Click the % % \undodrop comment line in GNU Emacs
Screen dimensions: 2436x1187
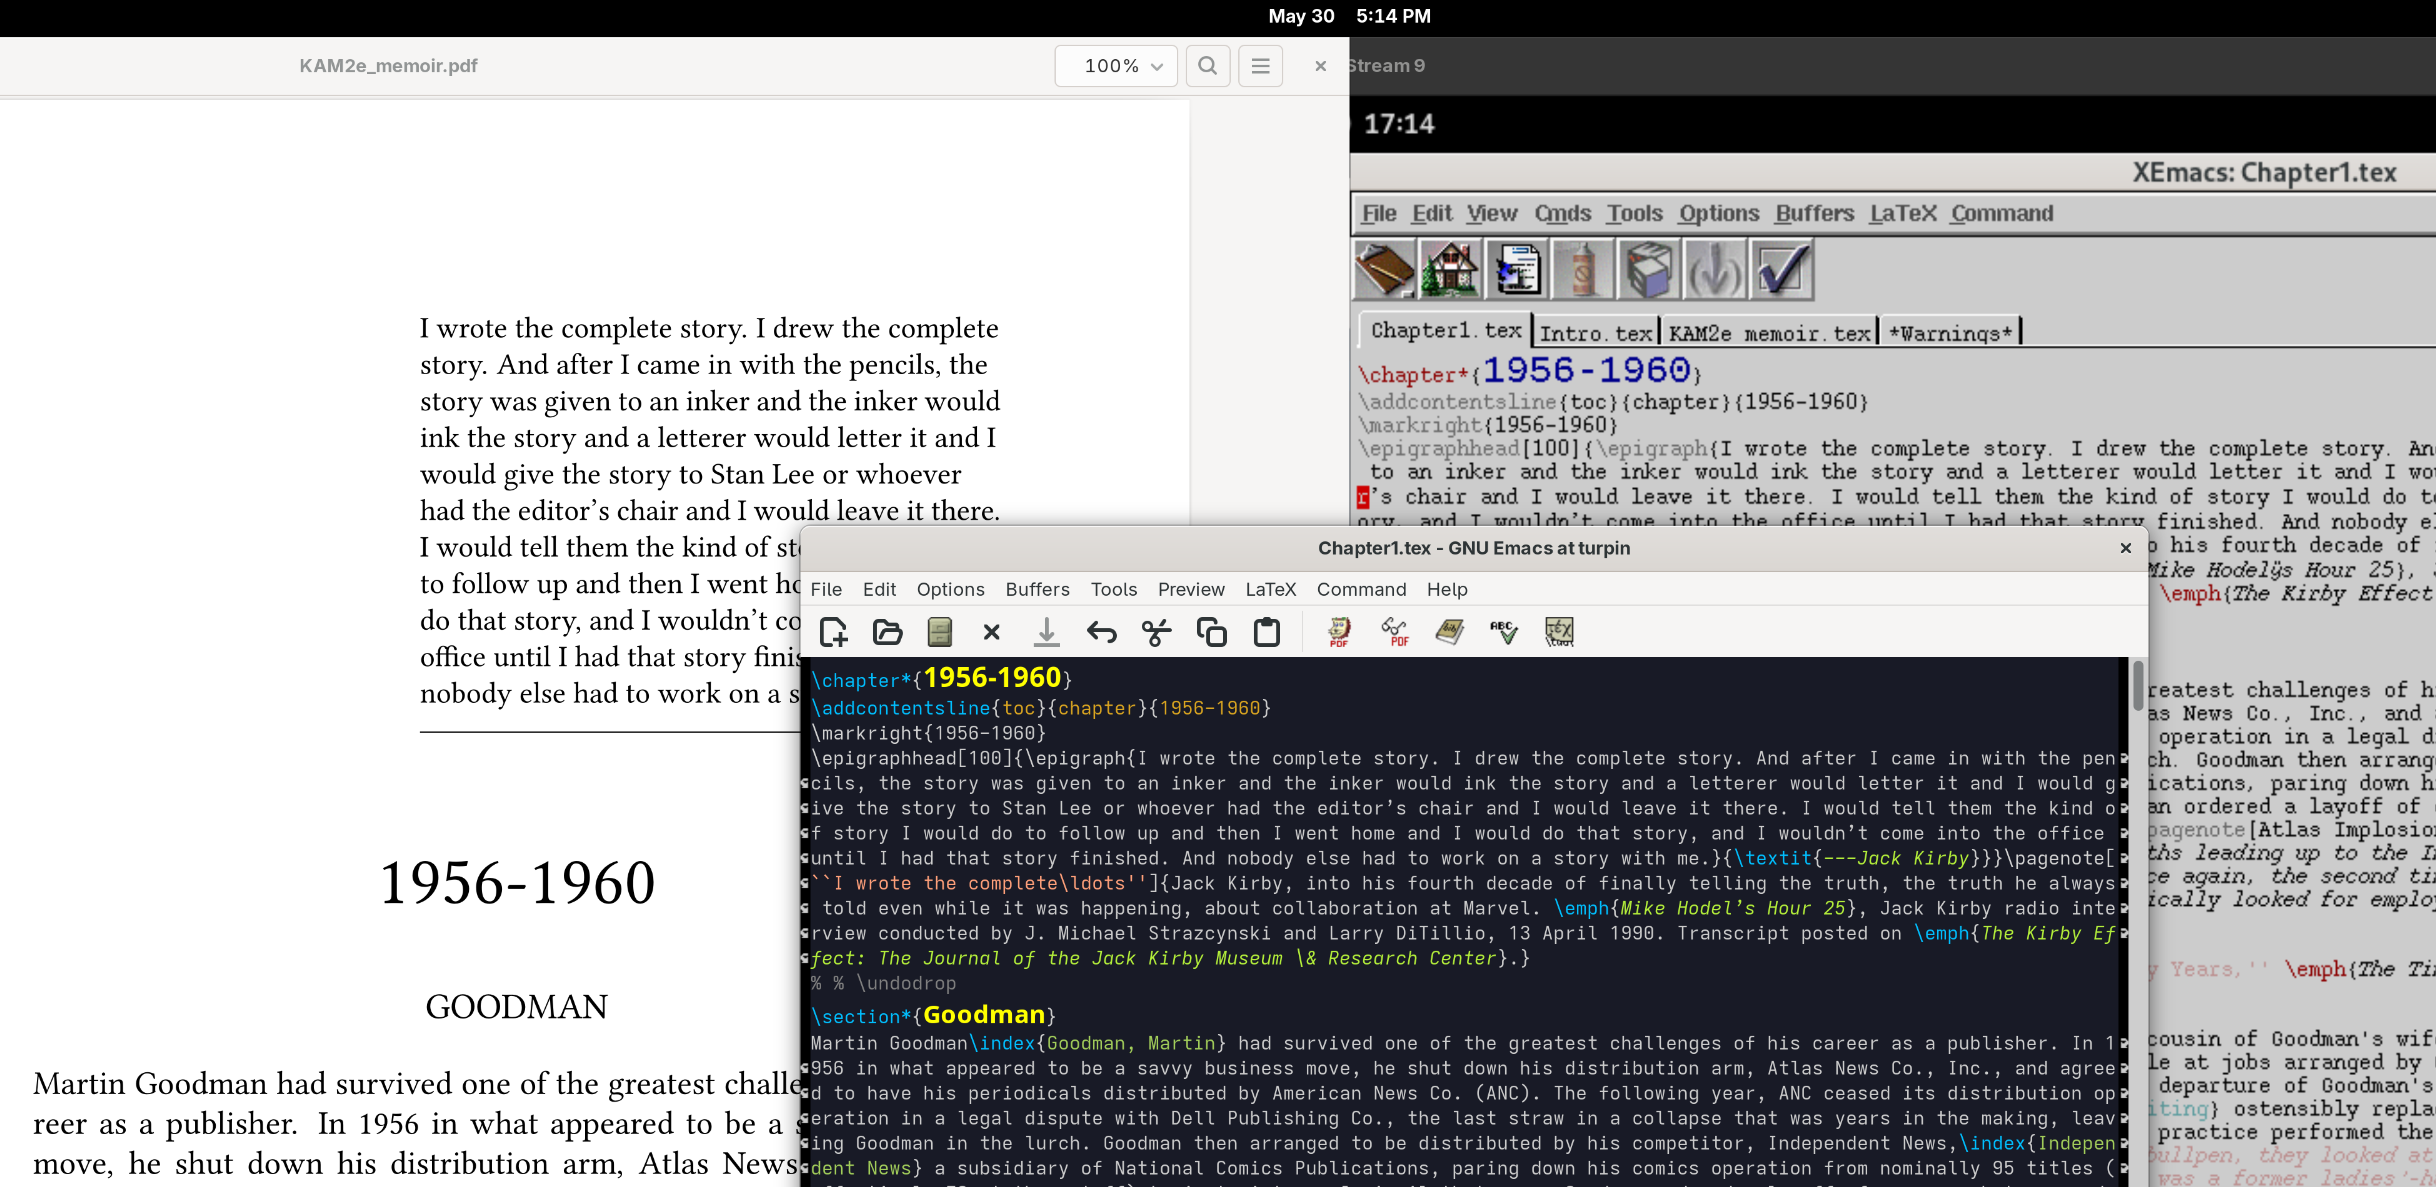883,983
